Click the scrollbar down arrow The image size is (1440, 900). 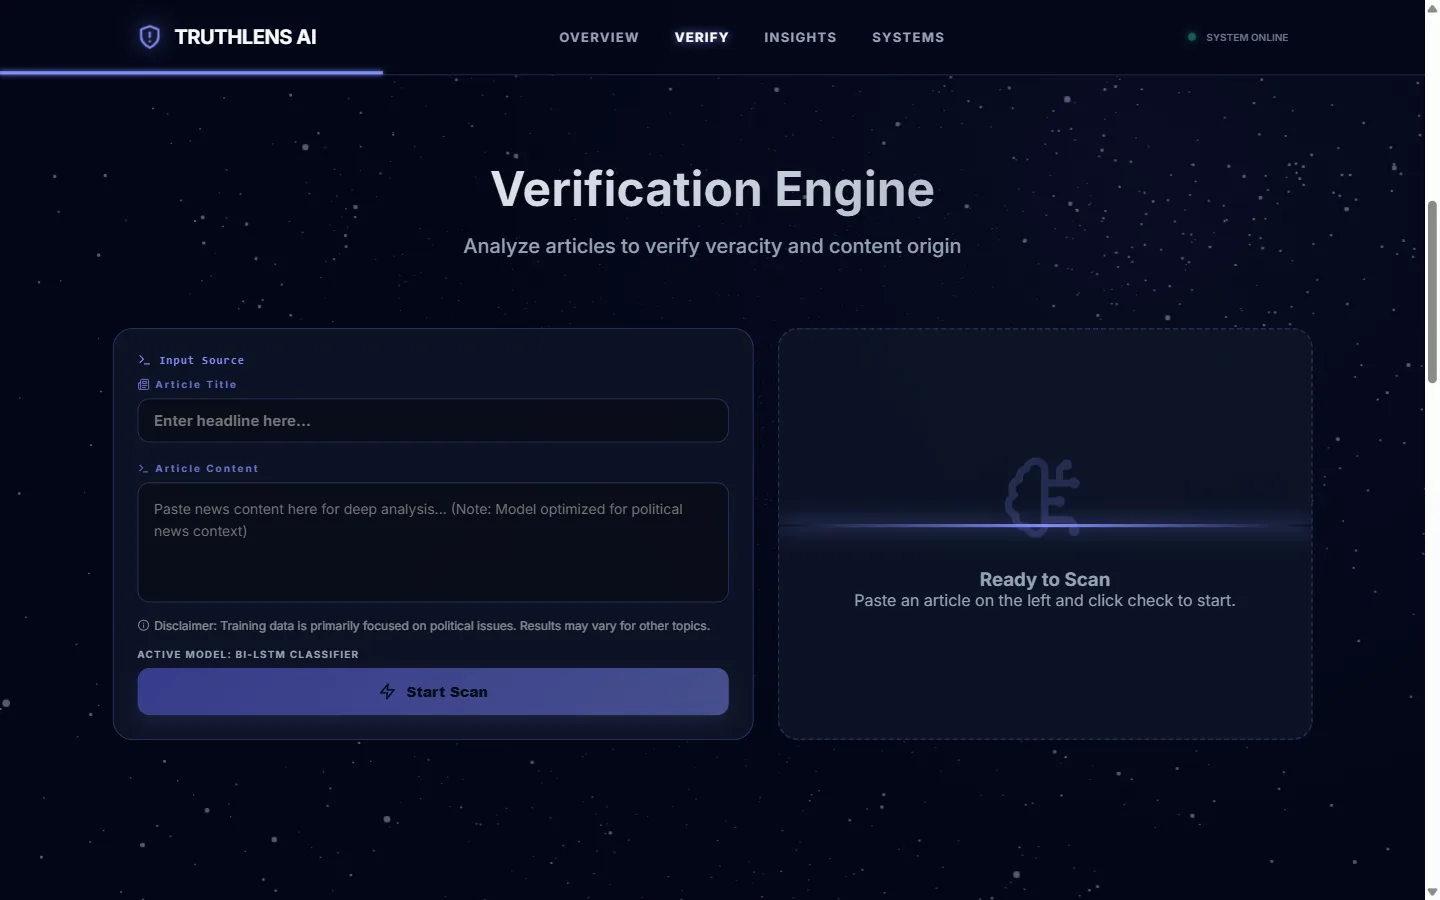click(1432, 892)
